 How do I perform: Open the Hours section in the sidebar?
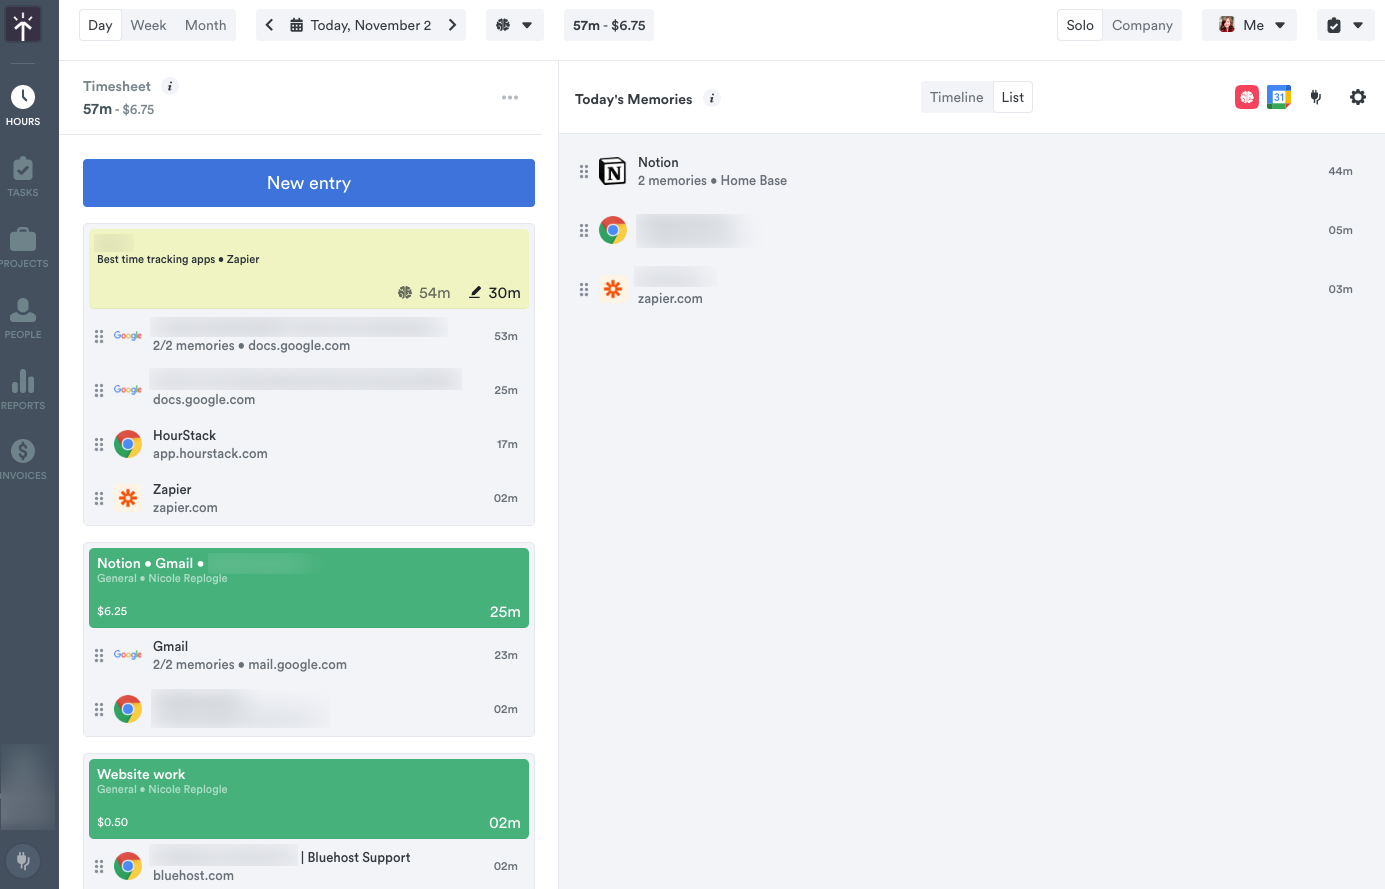[23, 105]
